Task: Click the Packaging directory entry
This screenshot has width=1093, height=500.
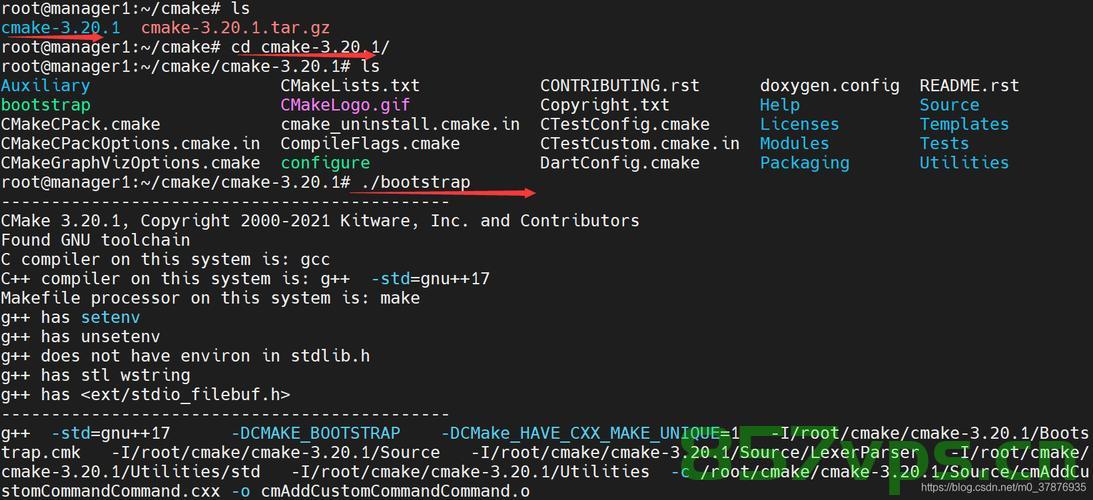Action: [x=804, y=162]
